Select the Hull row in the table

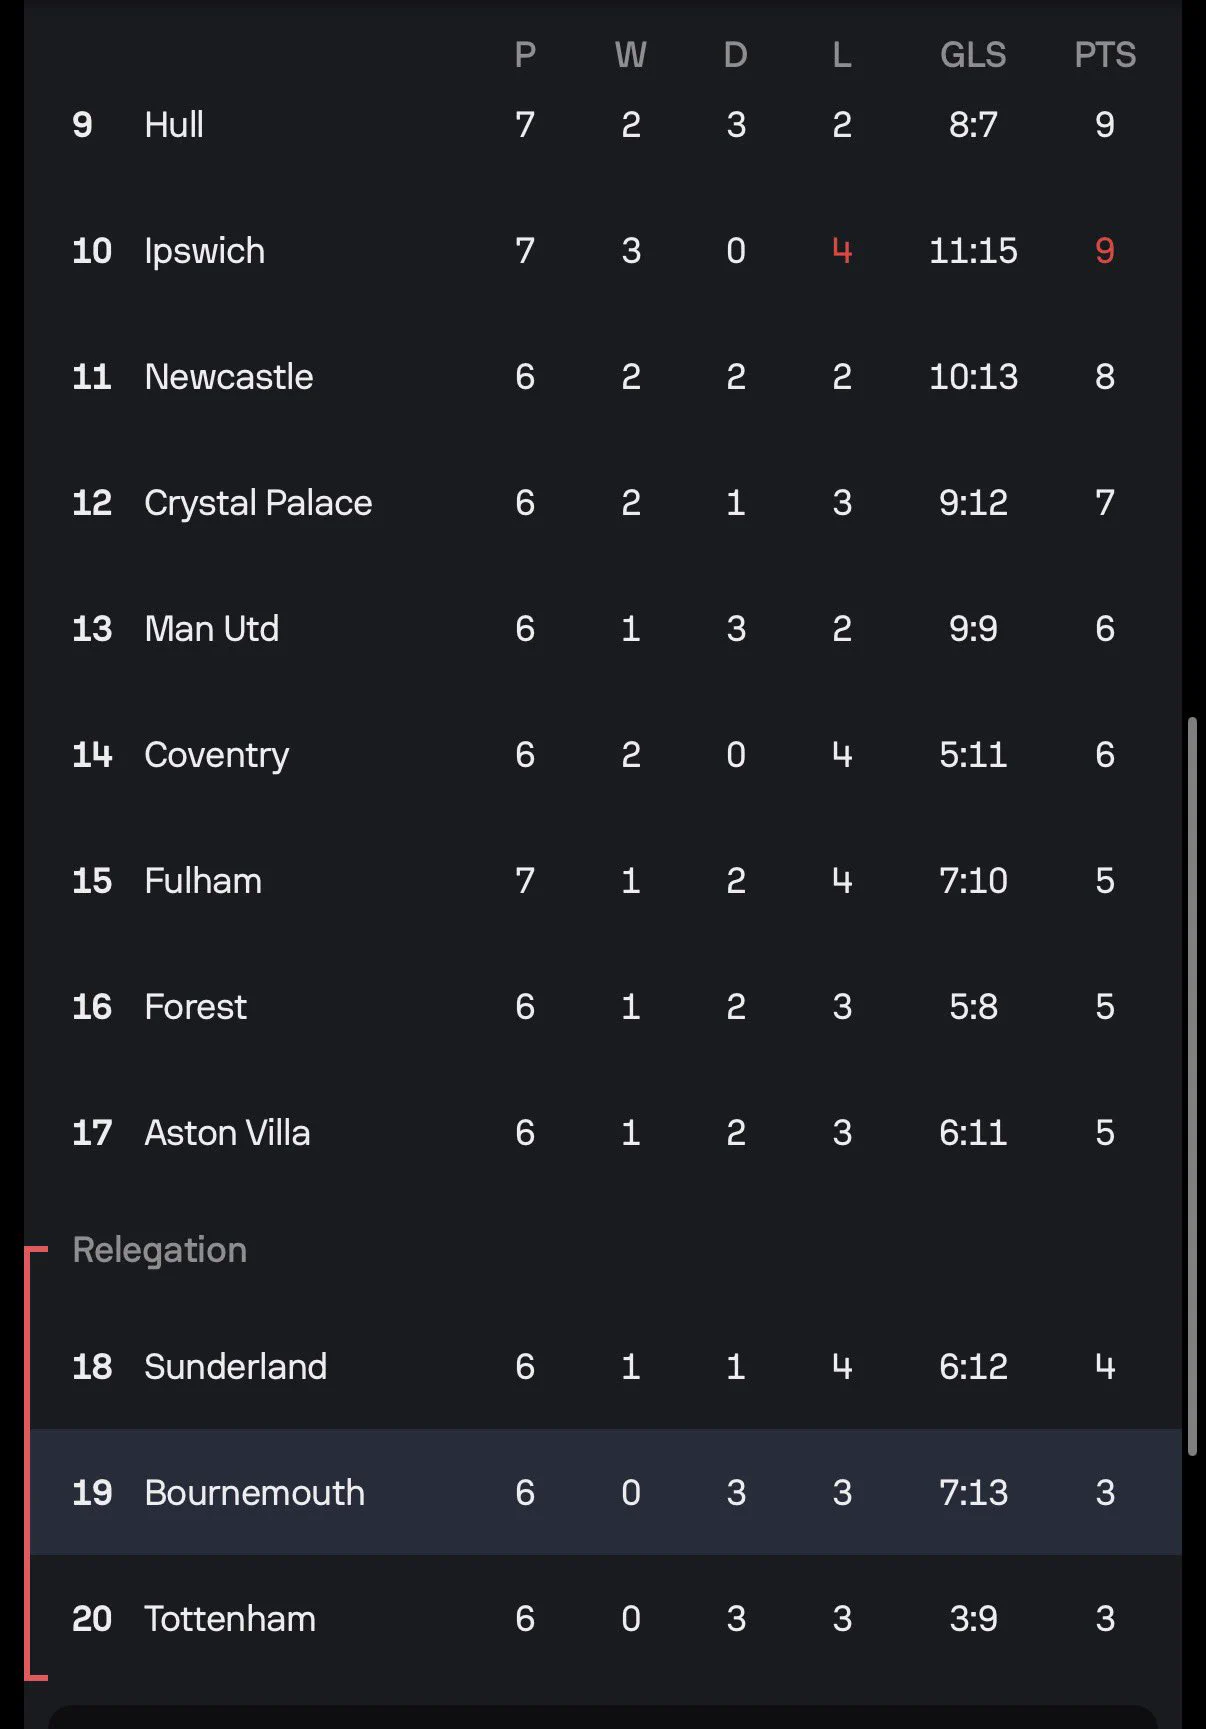[x=603, y=125]
